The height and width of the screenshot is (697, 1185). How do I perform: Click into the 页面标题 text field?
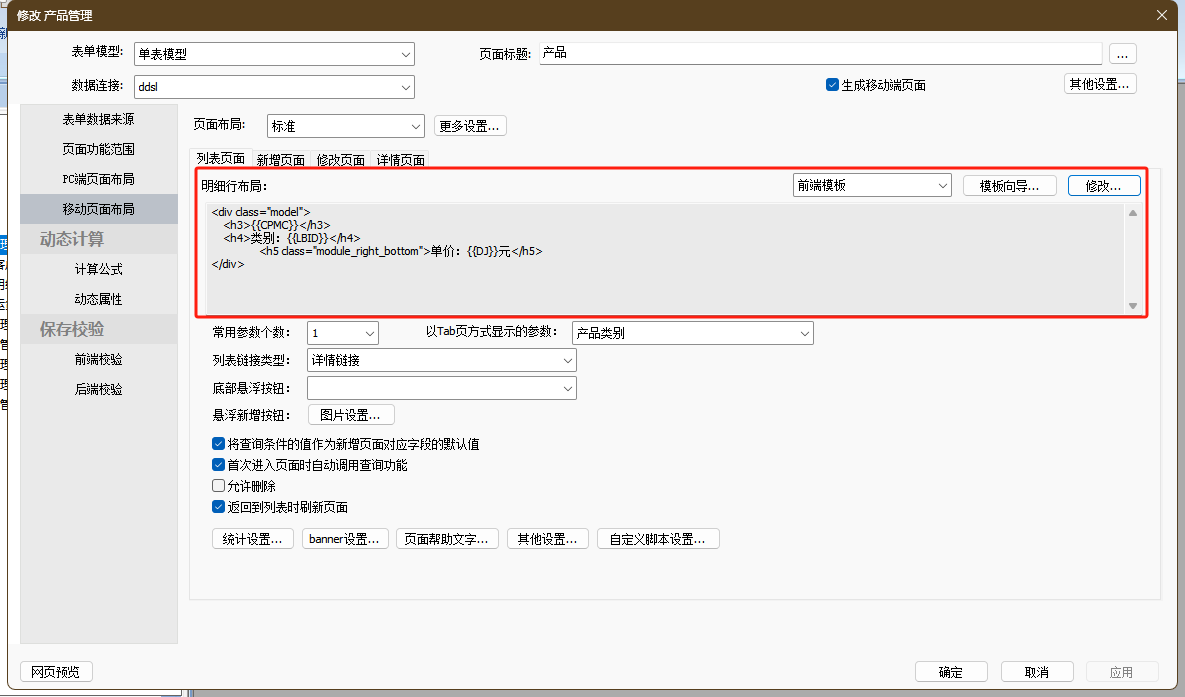click(819, 53)
